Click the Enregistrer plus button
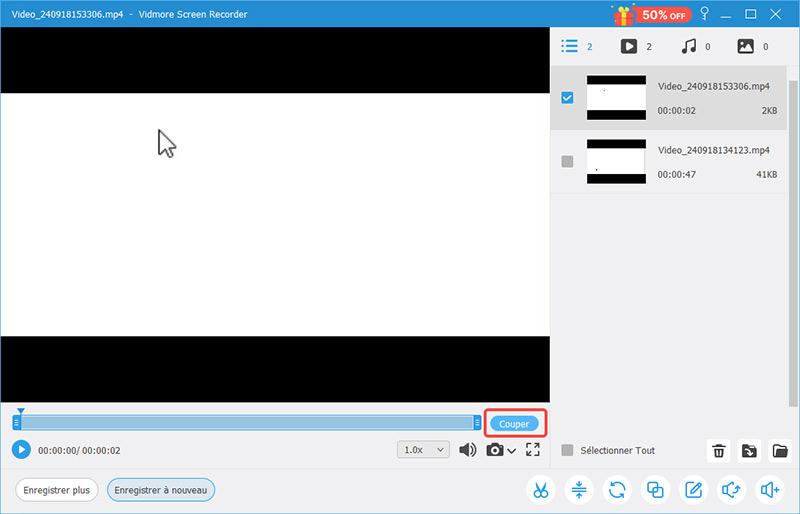 point(56,490)
